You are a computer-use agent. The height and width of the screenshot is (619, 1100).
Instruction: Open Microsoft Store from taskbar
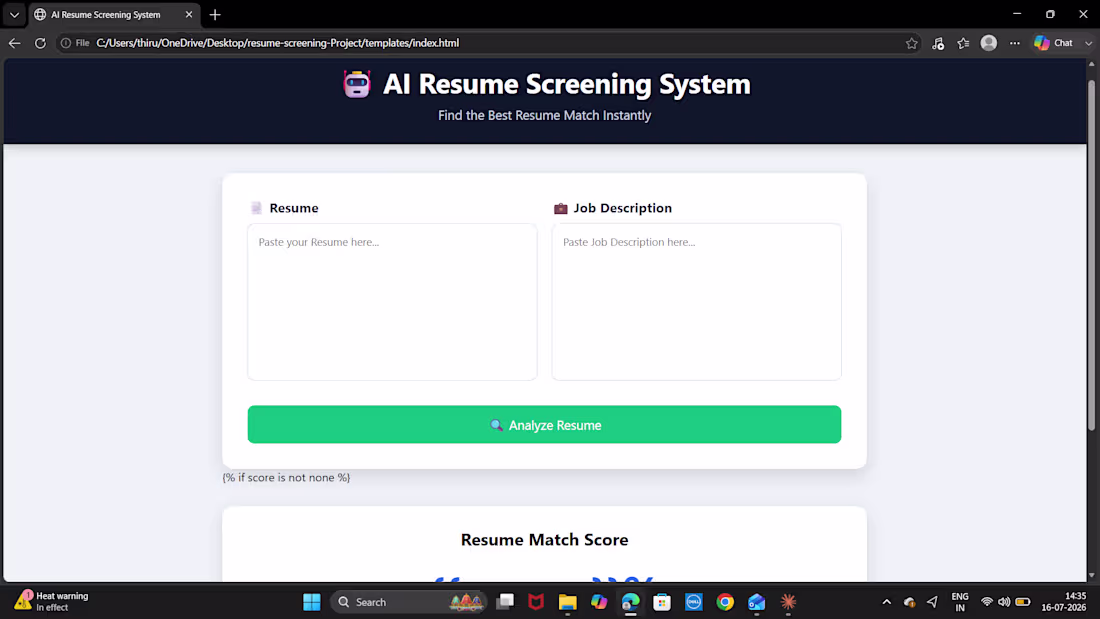tap(662, 602)
